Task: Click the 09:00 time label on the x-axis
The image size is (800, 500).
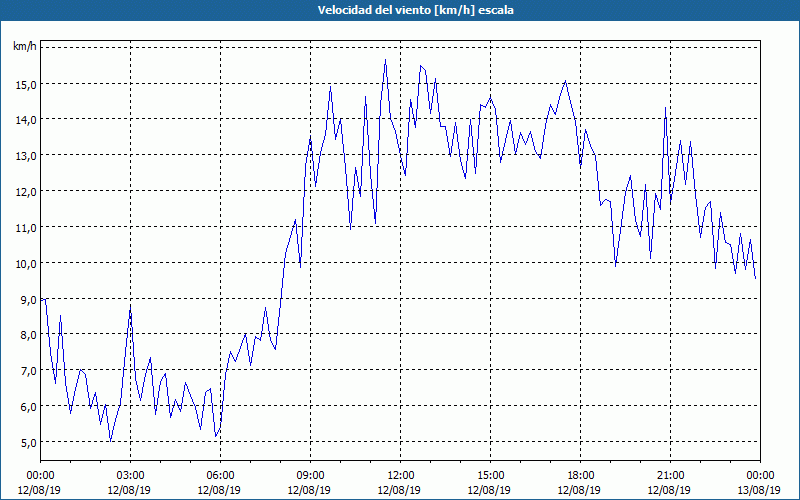Action: point(310,476)
